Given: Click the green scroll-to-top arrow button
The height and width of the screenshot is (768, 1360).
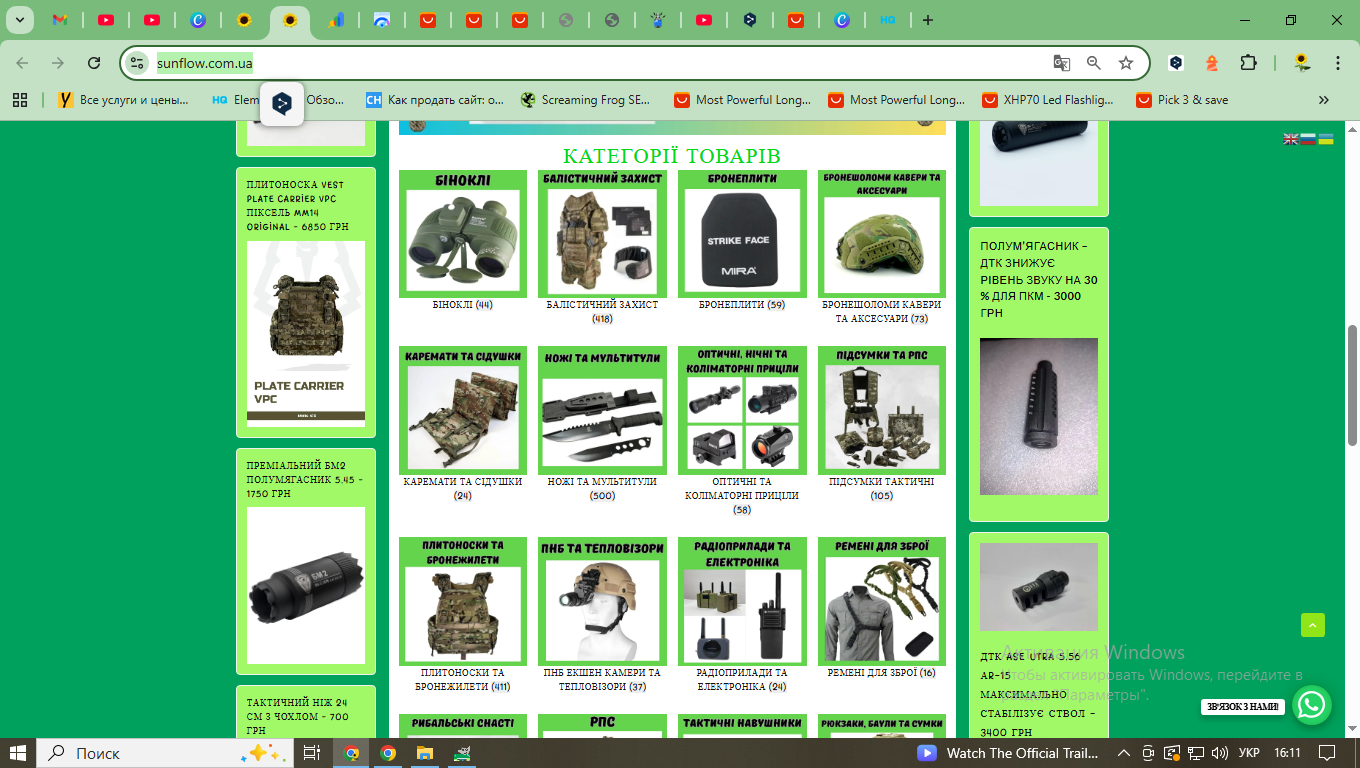Looking at the screenshot, I should tap(1313, 625).
